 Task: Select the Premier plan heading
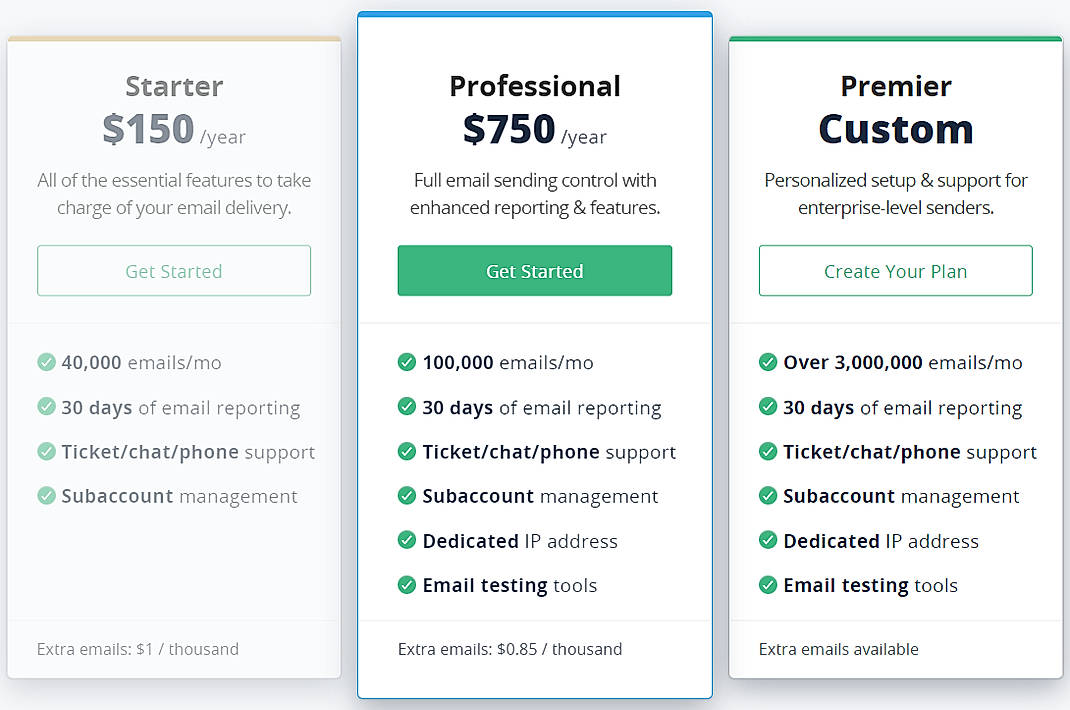(x=895, y=87)
